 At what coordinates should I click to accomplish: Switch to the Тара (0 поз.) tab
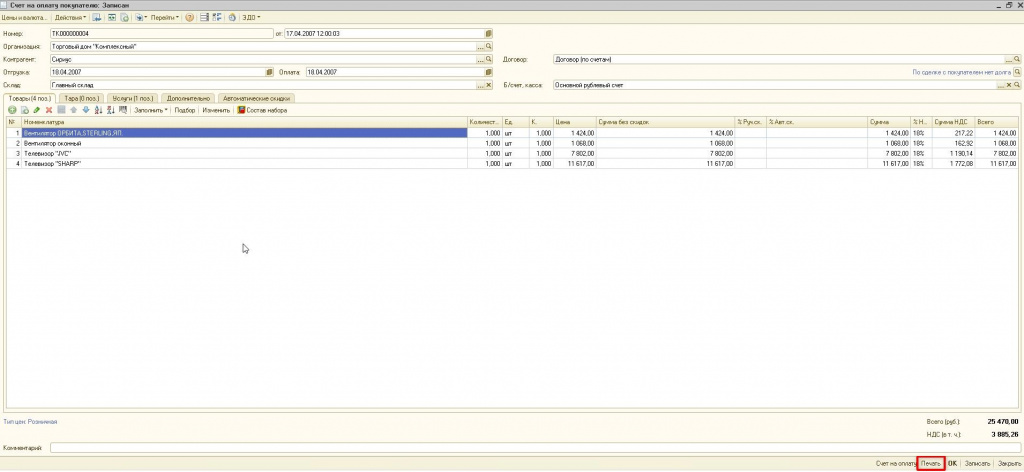point(81,98)
